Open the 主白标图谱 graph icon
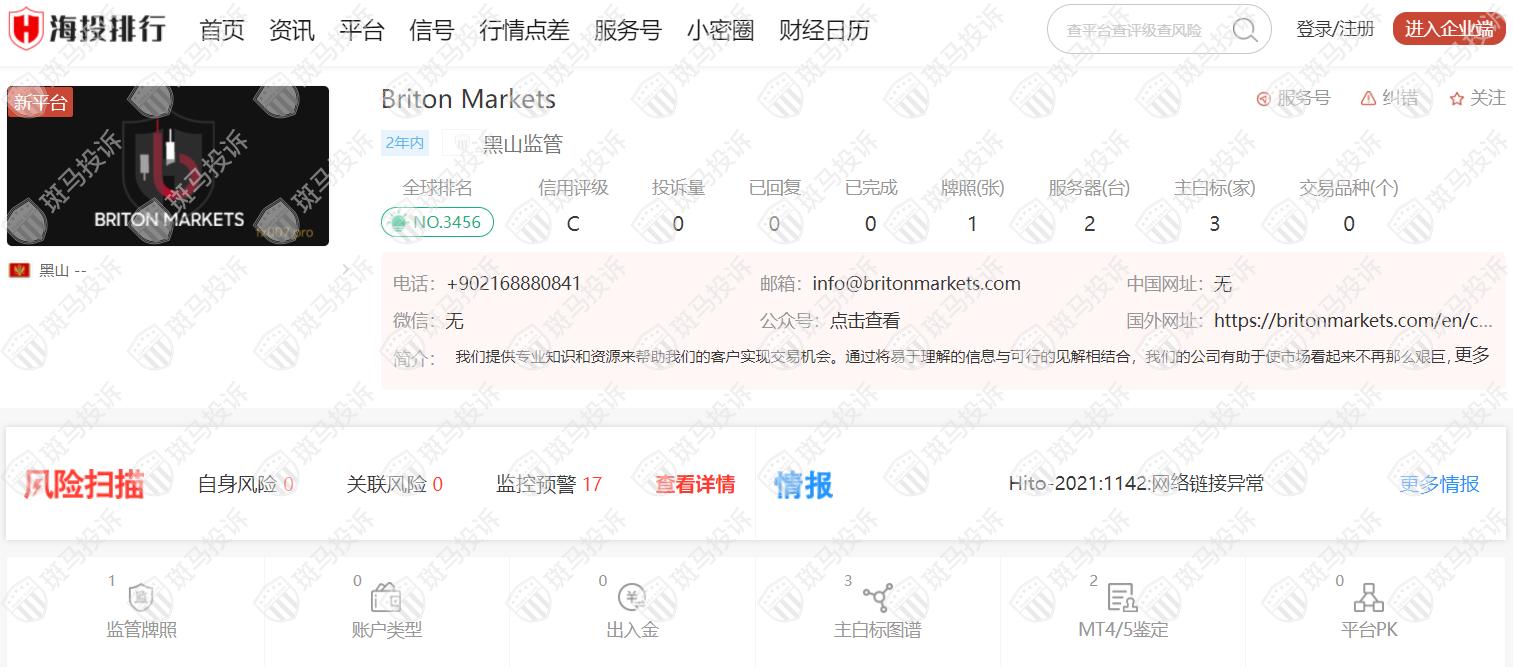This screenshot has height=667, width=1513. click(877, 598)
